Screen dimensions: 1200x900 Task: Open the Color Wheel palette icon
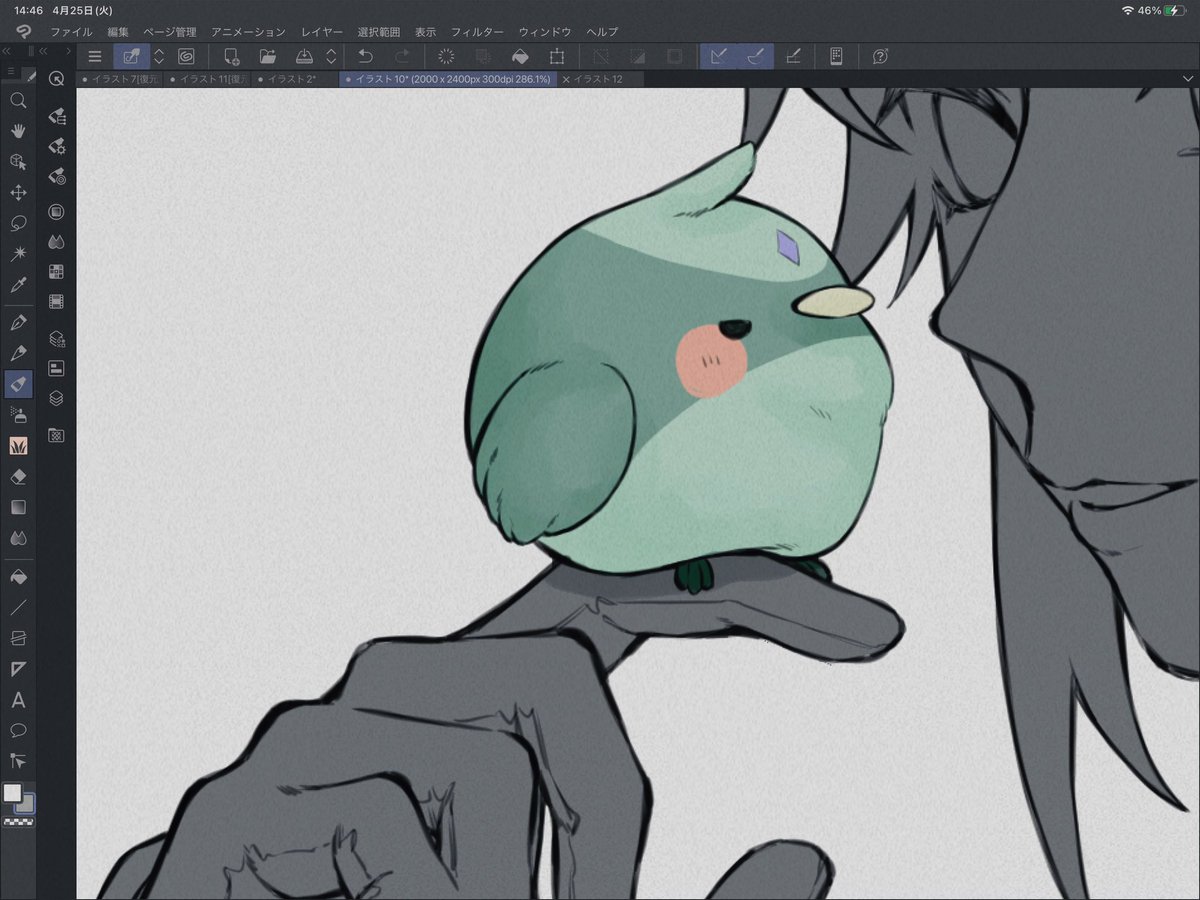click(57, 212)
